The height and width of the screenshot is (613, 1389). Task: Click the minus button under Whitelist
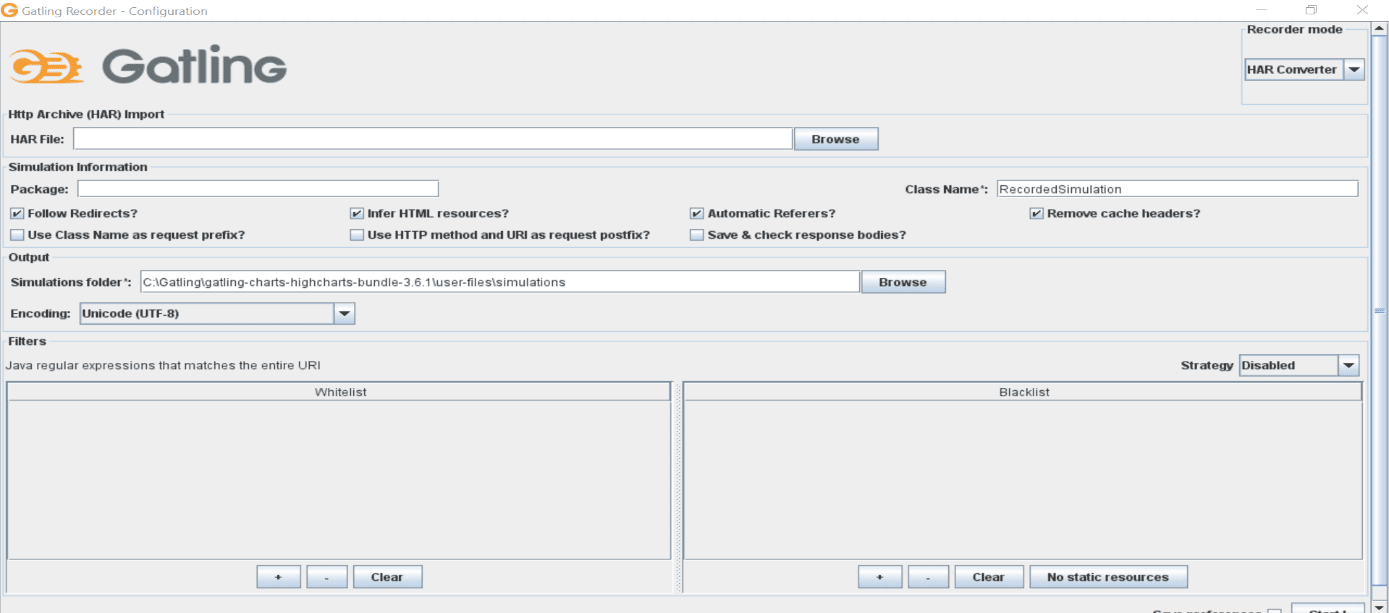[327, 577]
